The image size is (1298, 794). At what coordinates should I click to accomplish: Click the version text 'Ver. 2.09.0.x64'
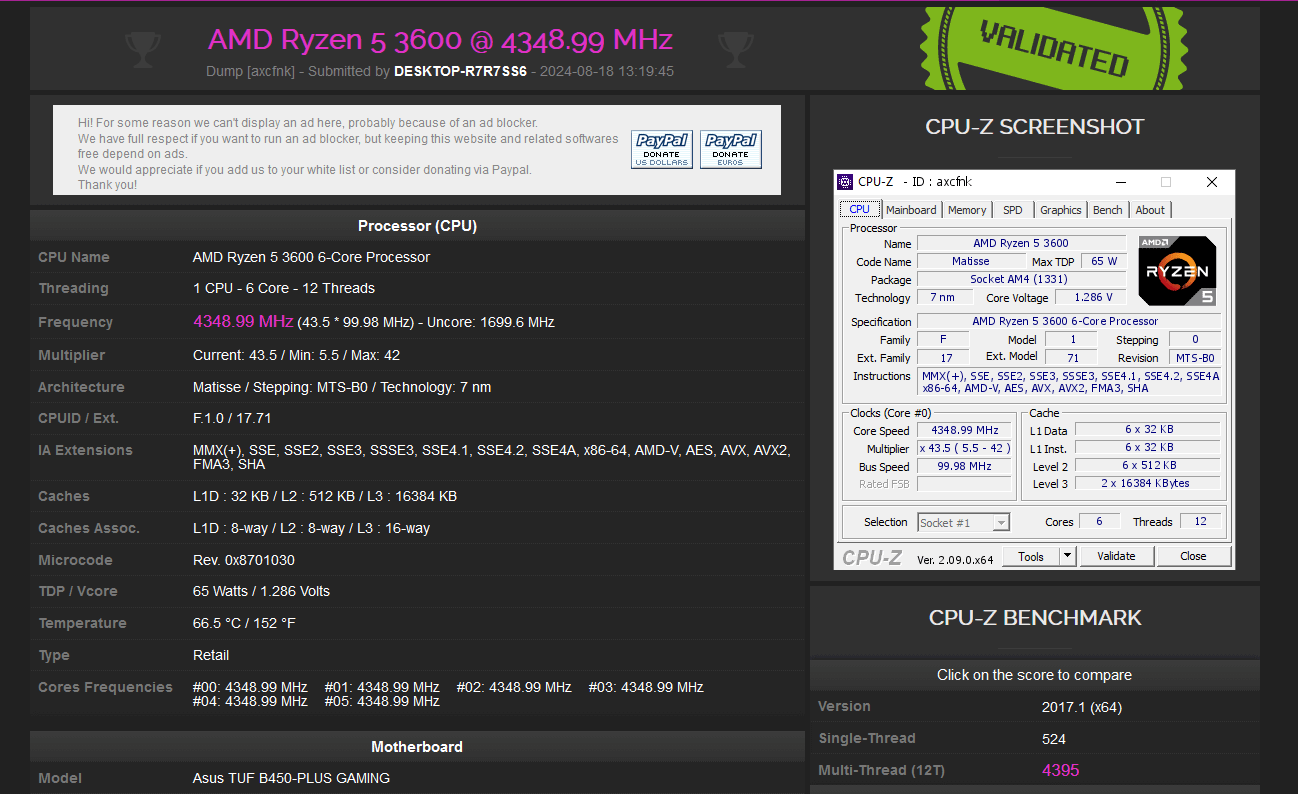coord(955,559)
